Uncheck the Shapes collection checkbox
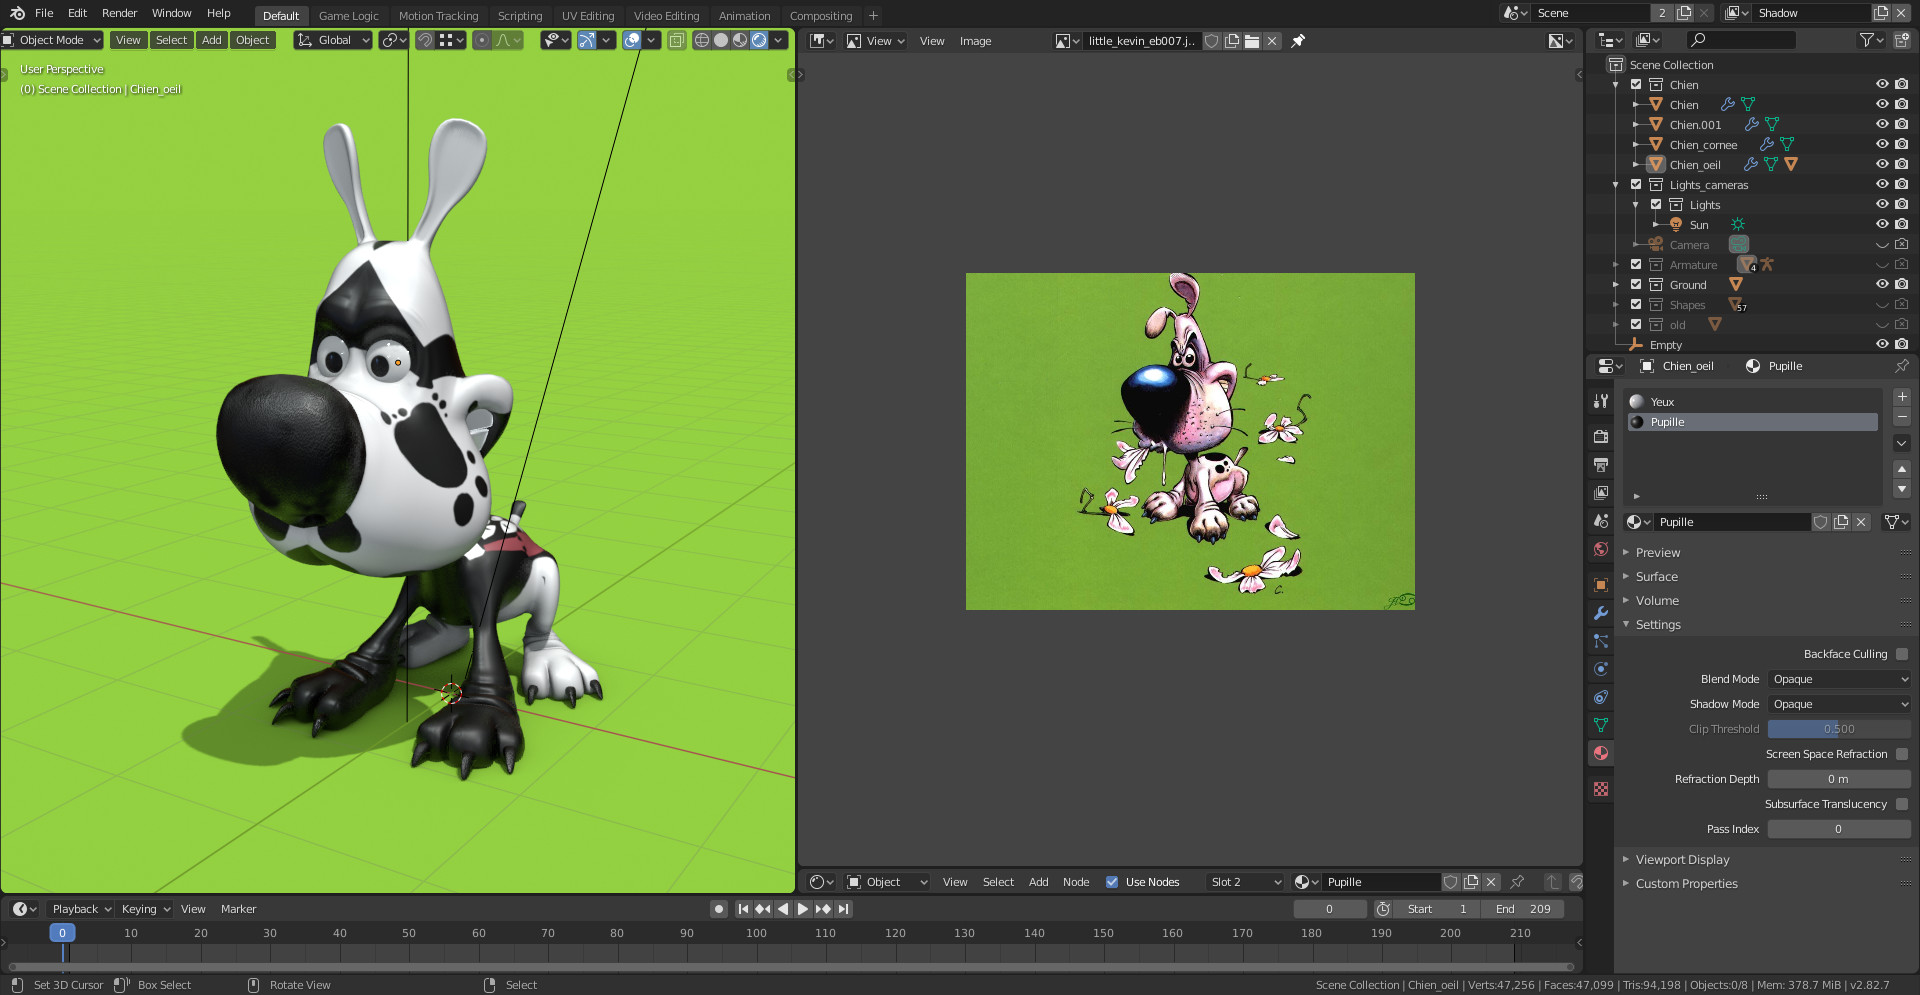 1636,304
